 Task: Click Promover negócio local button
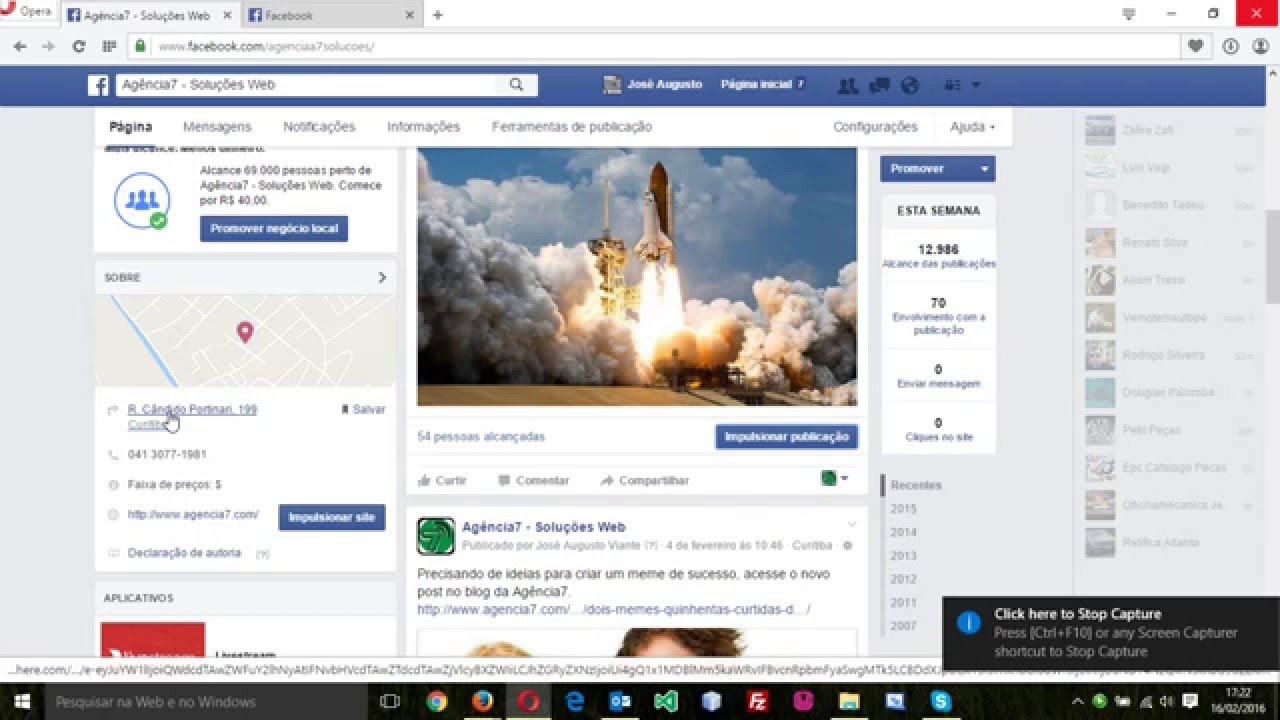274,229
